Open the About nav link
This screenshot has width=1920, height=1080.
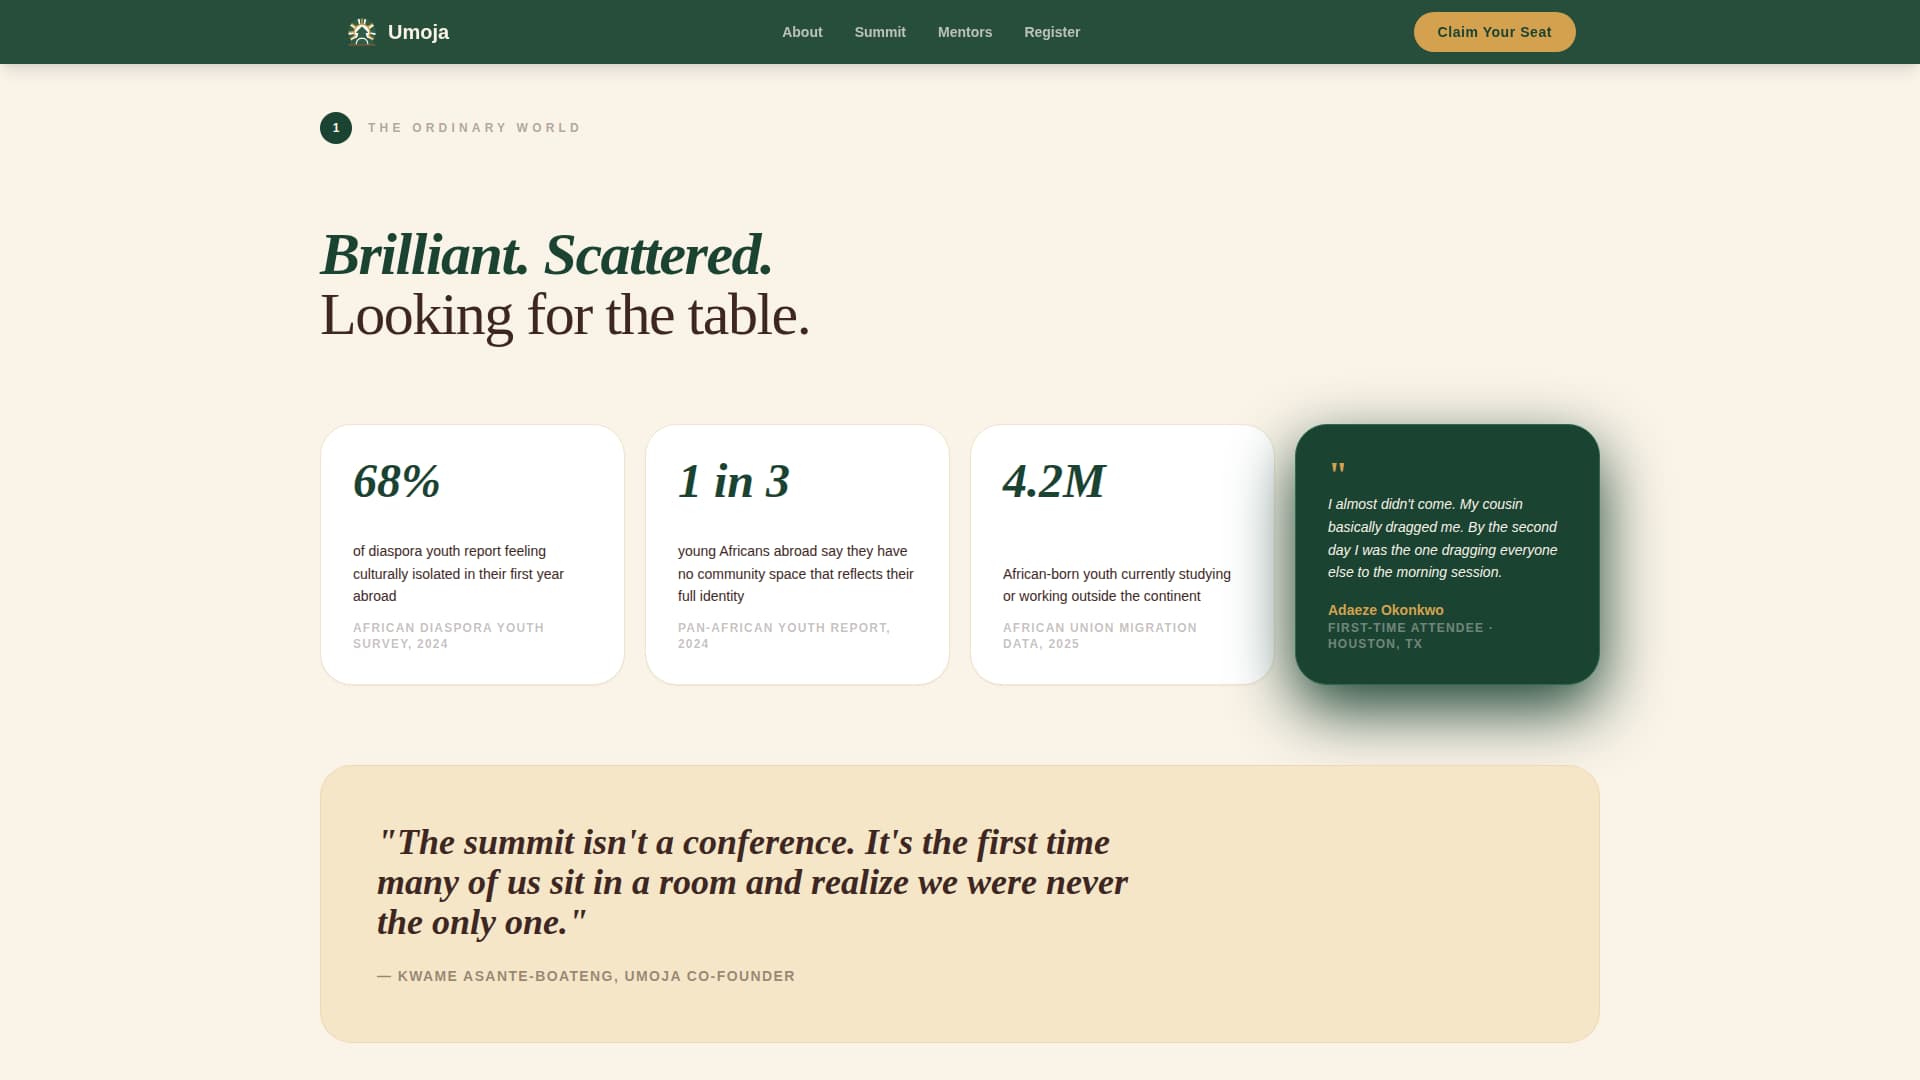coord(802,32)
